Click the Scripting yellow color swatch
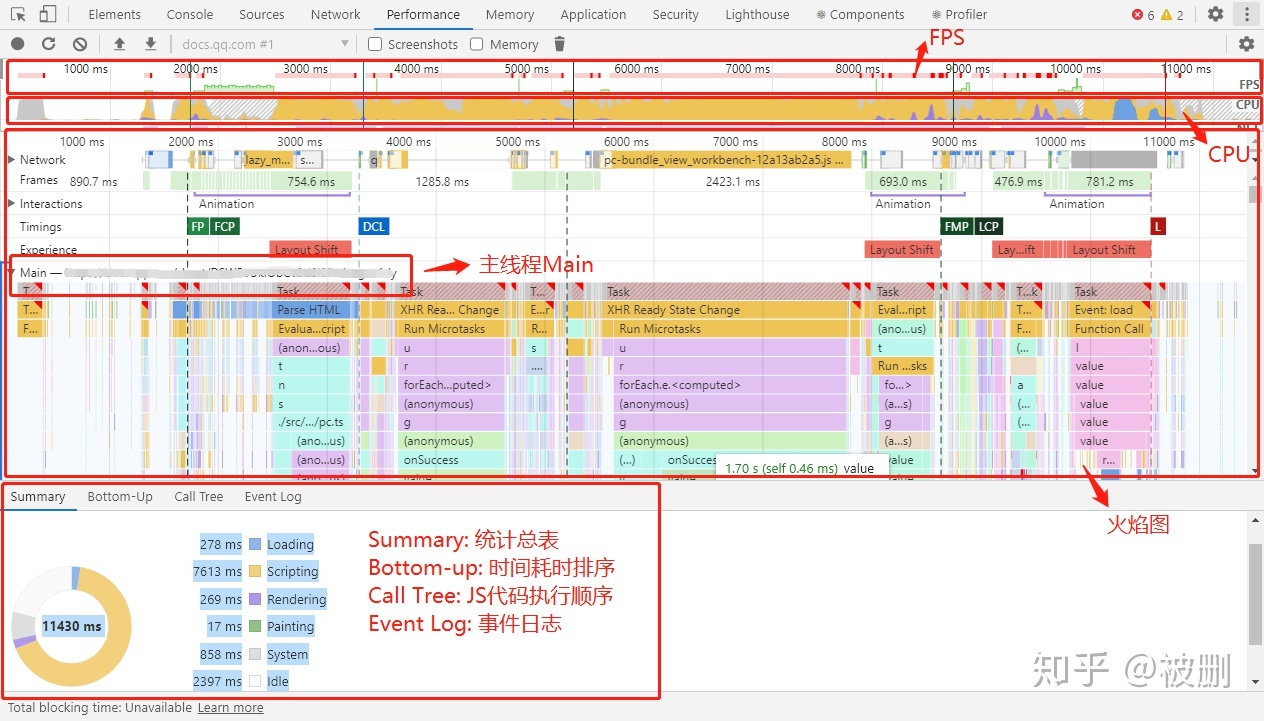The image size is (1264, 721). 255,572
